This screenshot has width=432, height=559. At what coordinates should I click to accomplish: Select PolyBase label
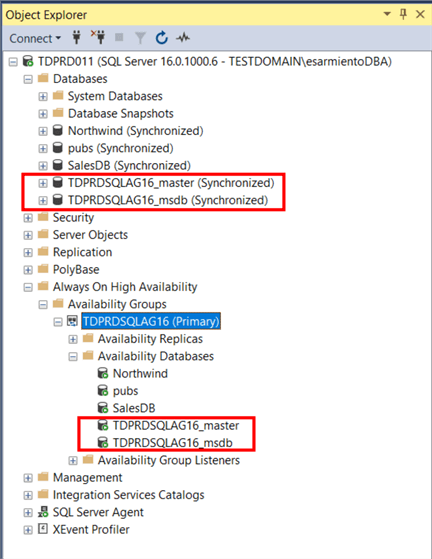pyautogui.click(x=76, y=270)
